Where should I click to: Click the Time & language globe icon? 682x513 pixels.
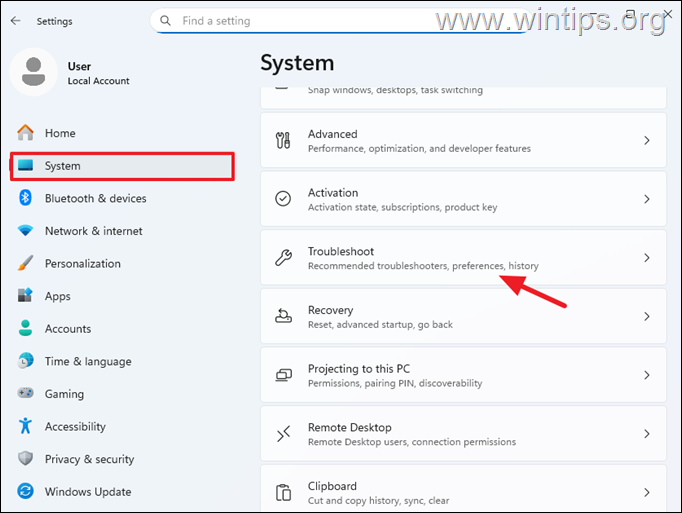click(25, 361)
